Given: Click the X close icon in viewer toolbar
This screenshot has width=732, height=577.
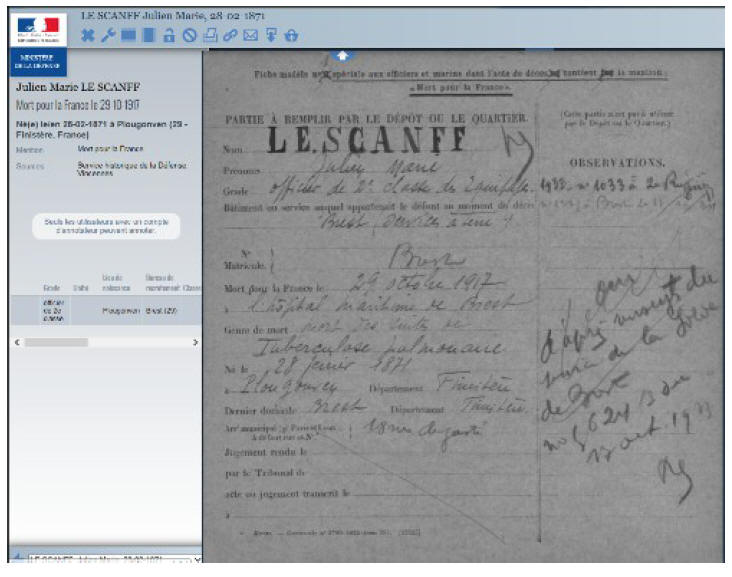Looking at the screenshot, I should point(87,36).
